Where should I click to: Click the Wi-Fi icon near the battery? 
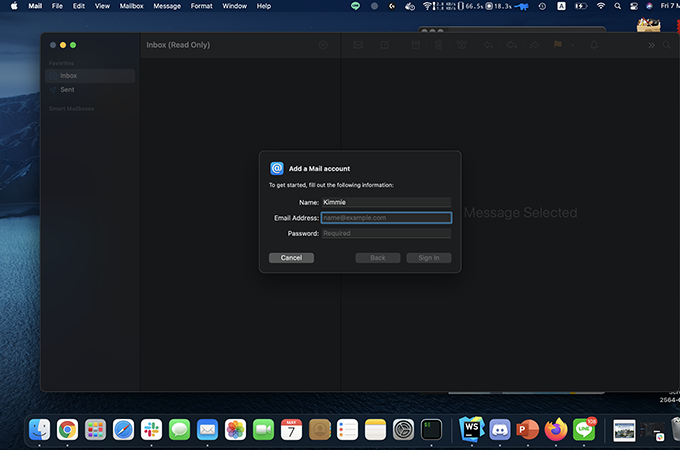(x=601, y=6)
